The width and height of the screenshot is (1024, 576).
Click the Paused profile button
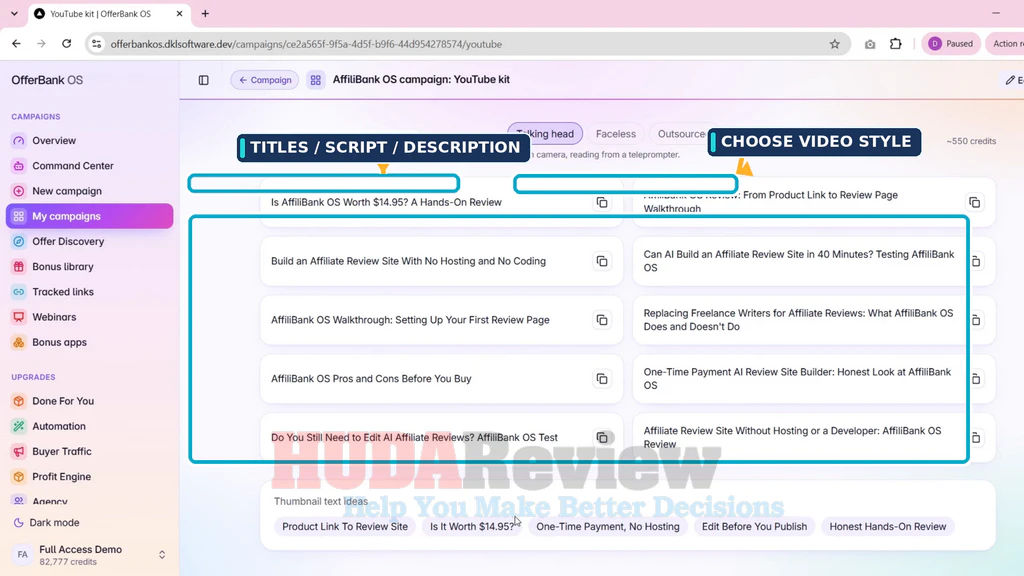pos(951,44)
